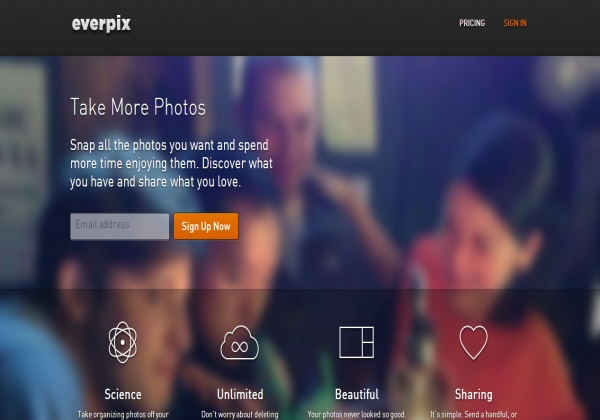Click 'Your photos never looked so good' text
The width and height of the screenshot is (600, 420).
click(x=357, y=415)
